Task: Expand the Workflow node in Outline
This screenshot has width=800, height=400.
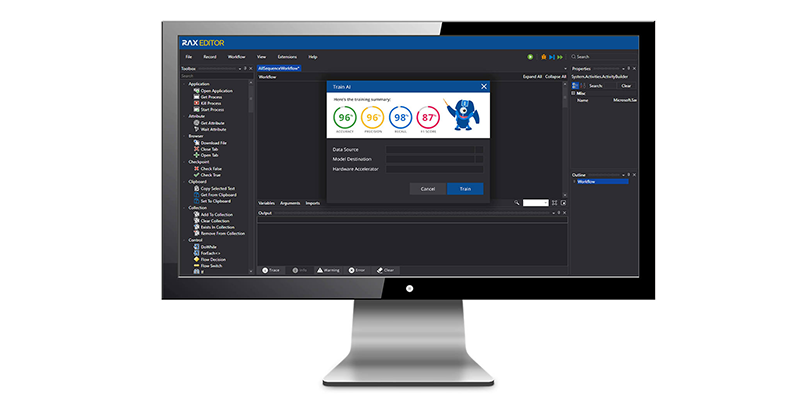Action: click(x=574, y=182)
